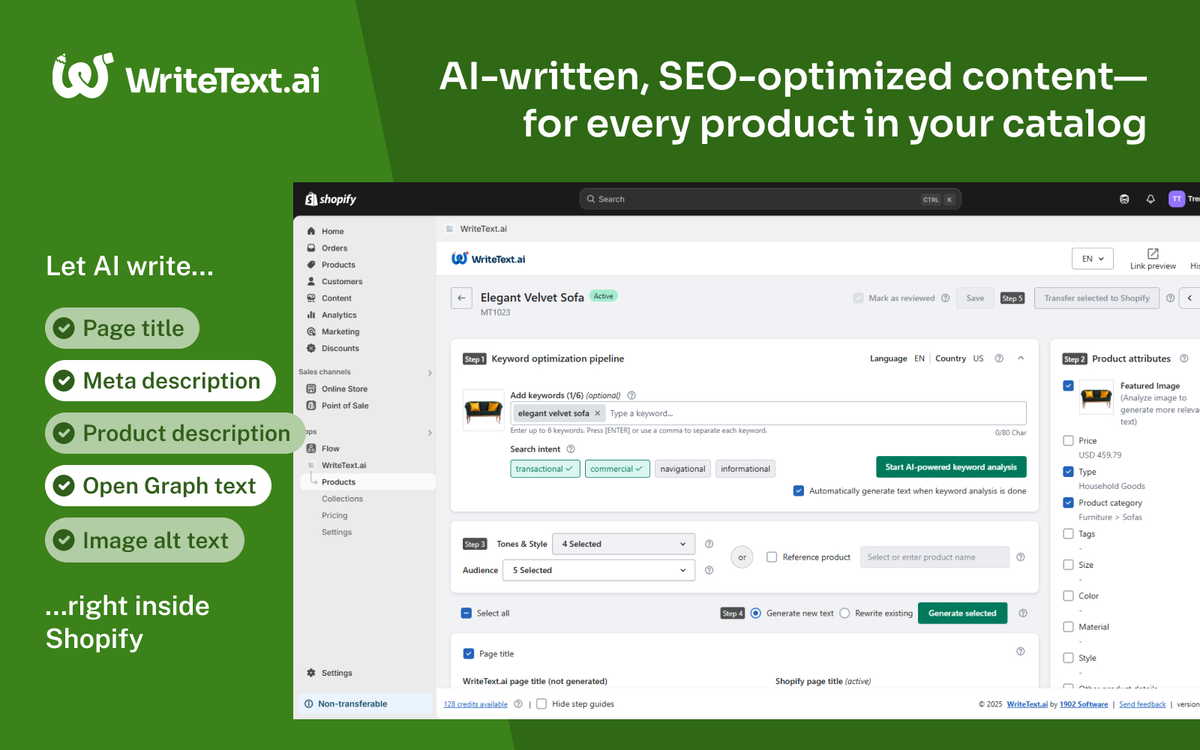Screen dimensions: 1200x750
Task: Click the Shopify logo in header
Action: 331,199
